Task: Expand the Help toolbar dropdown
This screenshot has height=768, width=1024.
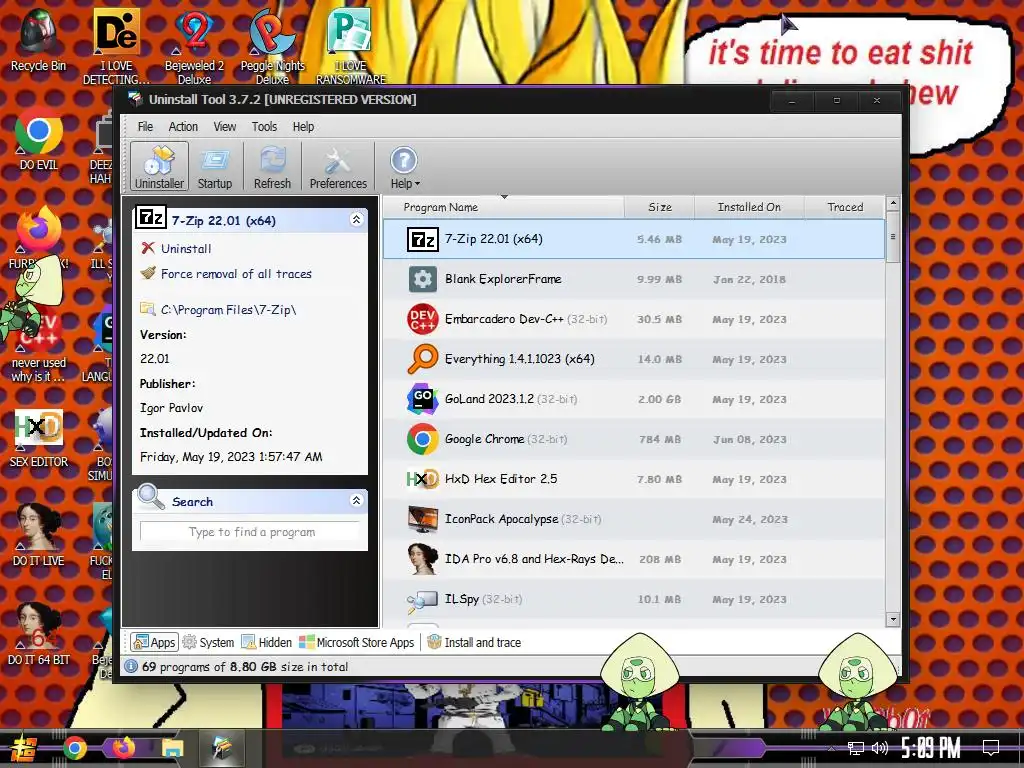Action: pos(404,167)
